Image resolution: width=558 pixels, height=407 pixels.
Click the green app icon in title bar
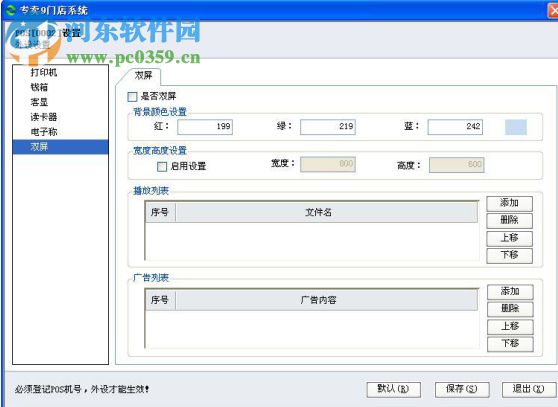[10, 10]
